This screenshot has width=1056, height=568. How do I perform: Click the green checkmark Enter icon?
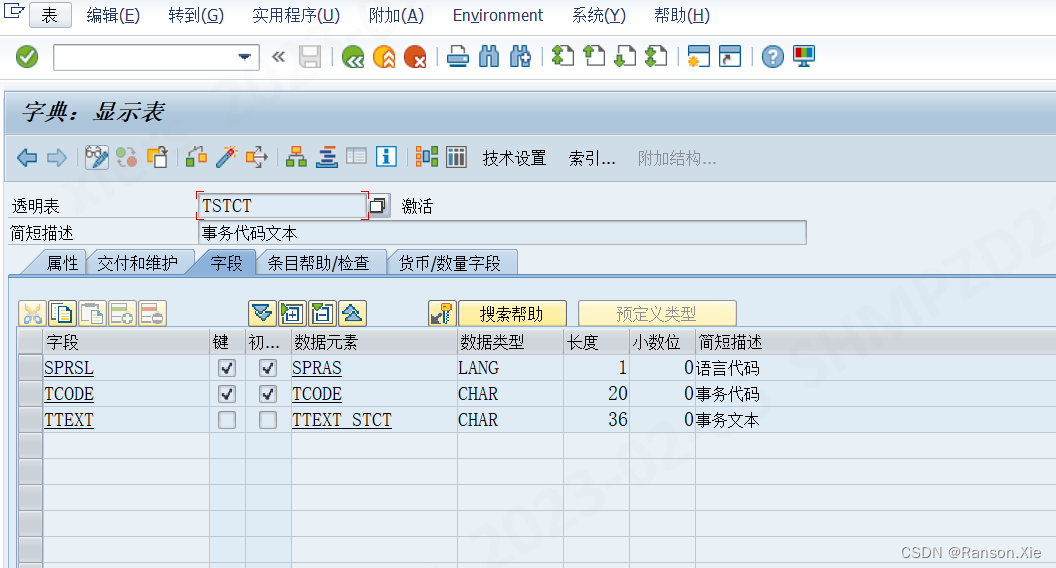pos(27,57)
